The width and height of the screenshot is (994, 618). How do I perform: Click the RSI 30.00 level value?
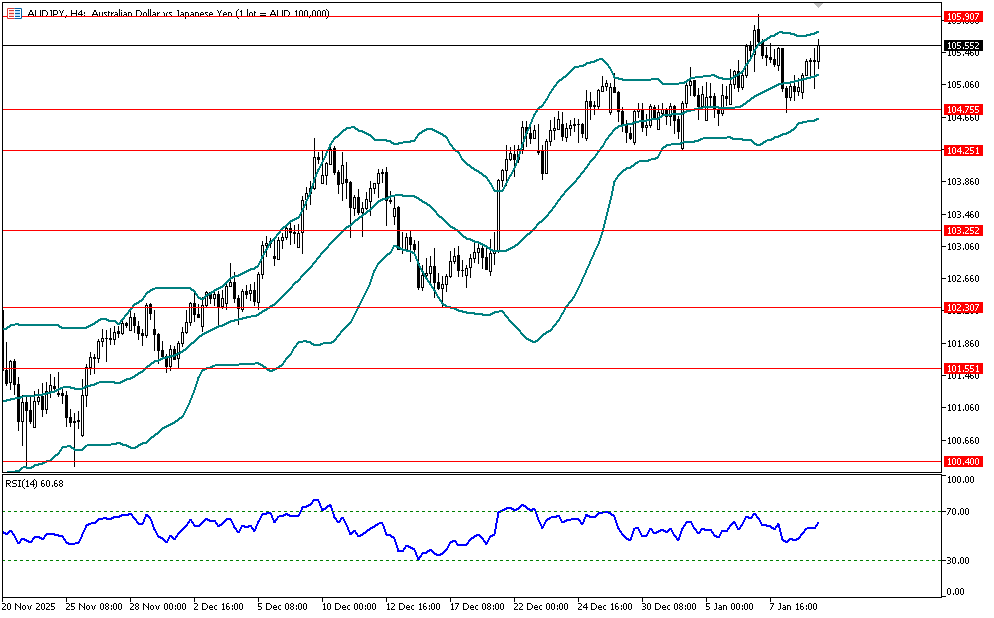pos(959,561)
